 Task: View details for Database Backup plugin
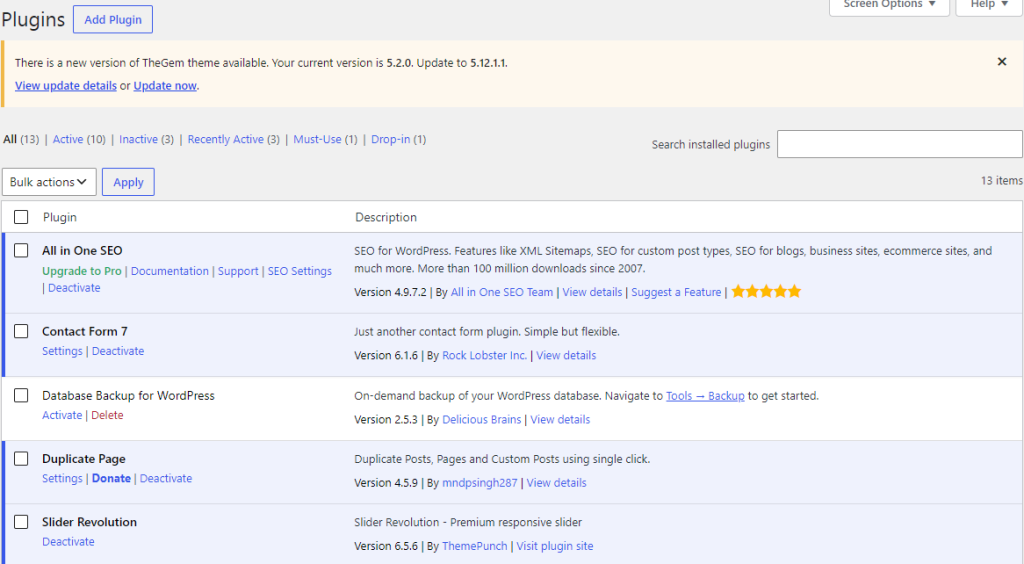(560, 420)
